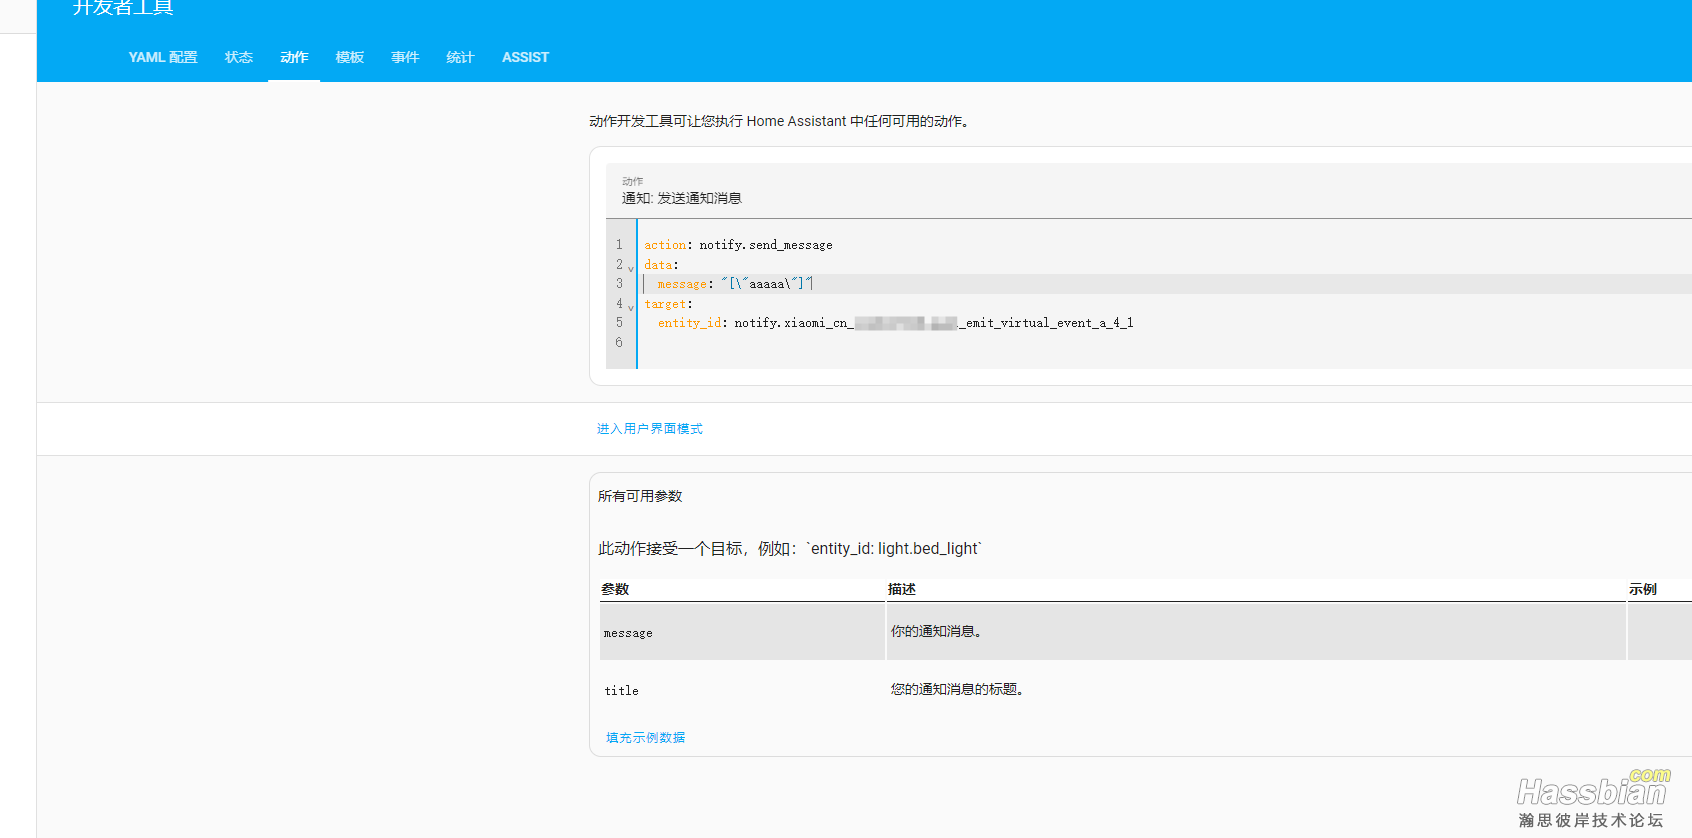Open the 模板 tab
The image size is (1692, 838).
coord(350,57)
